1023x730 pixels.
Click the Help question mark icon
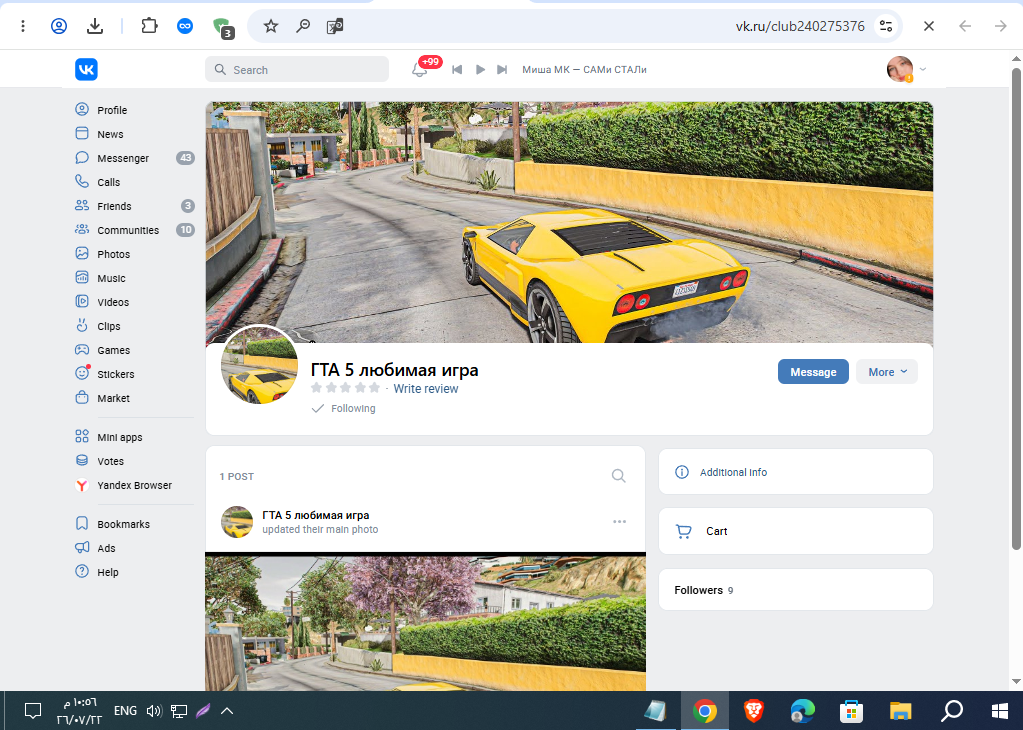coord(82,571)
